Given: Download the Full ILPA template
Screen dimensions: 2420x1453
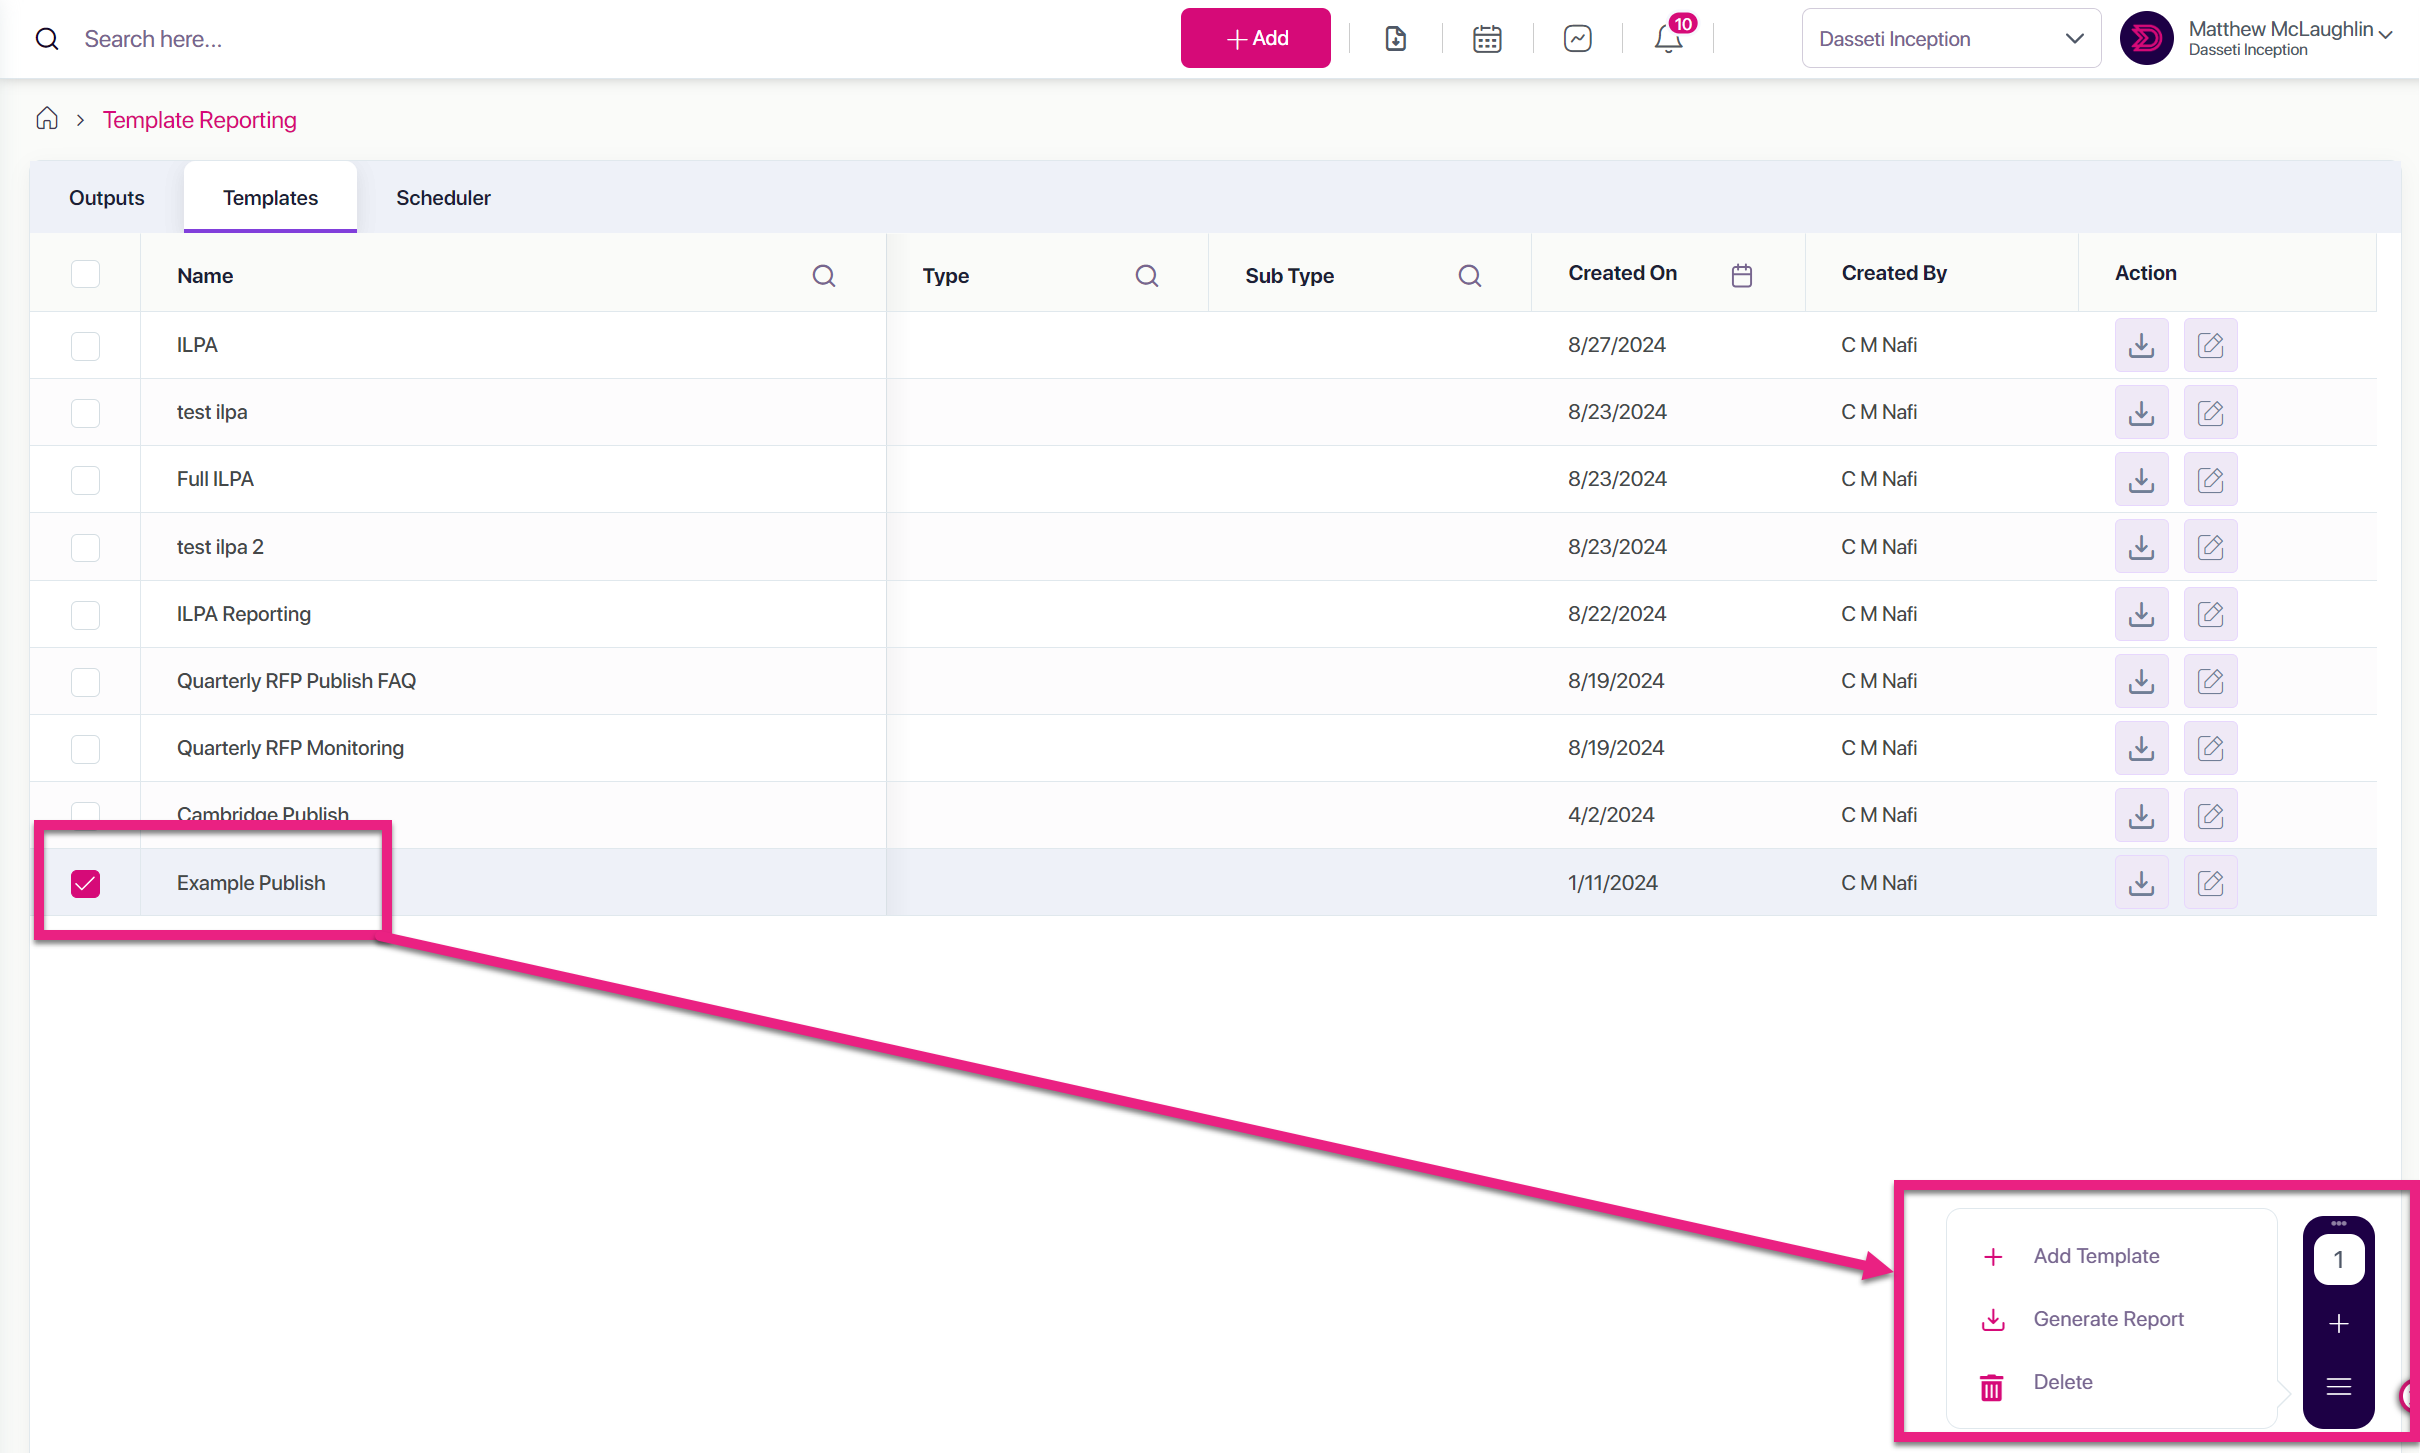Looking at the screenshot, I should click(x=2141, y=479).
